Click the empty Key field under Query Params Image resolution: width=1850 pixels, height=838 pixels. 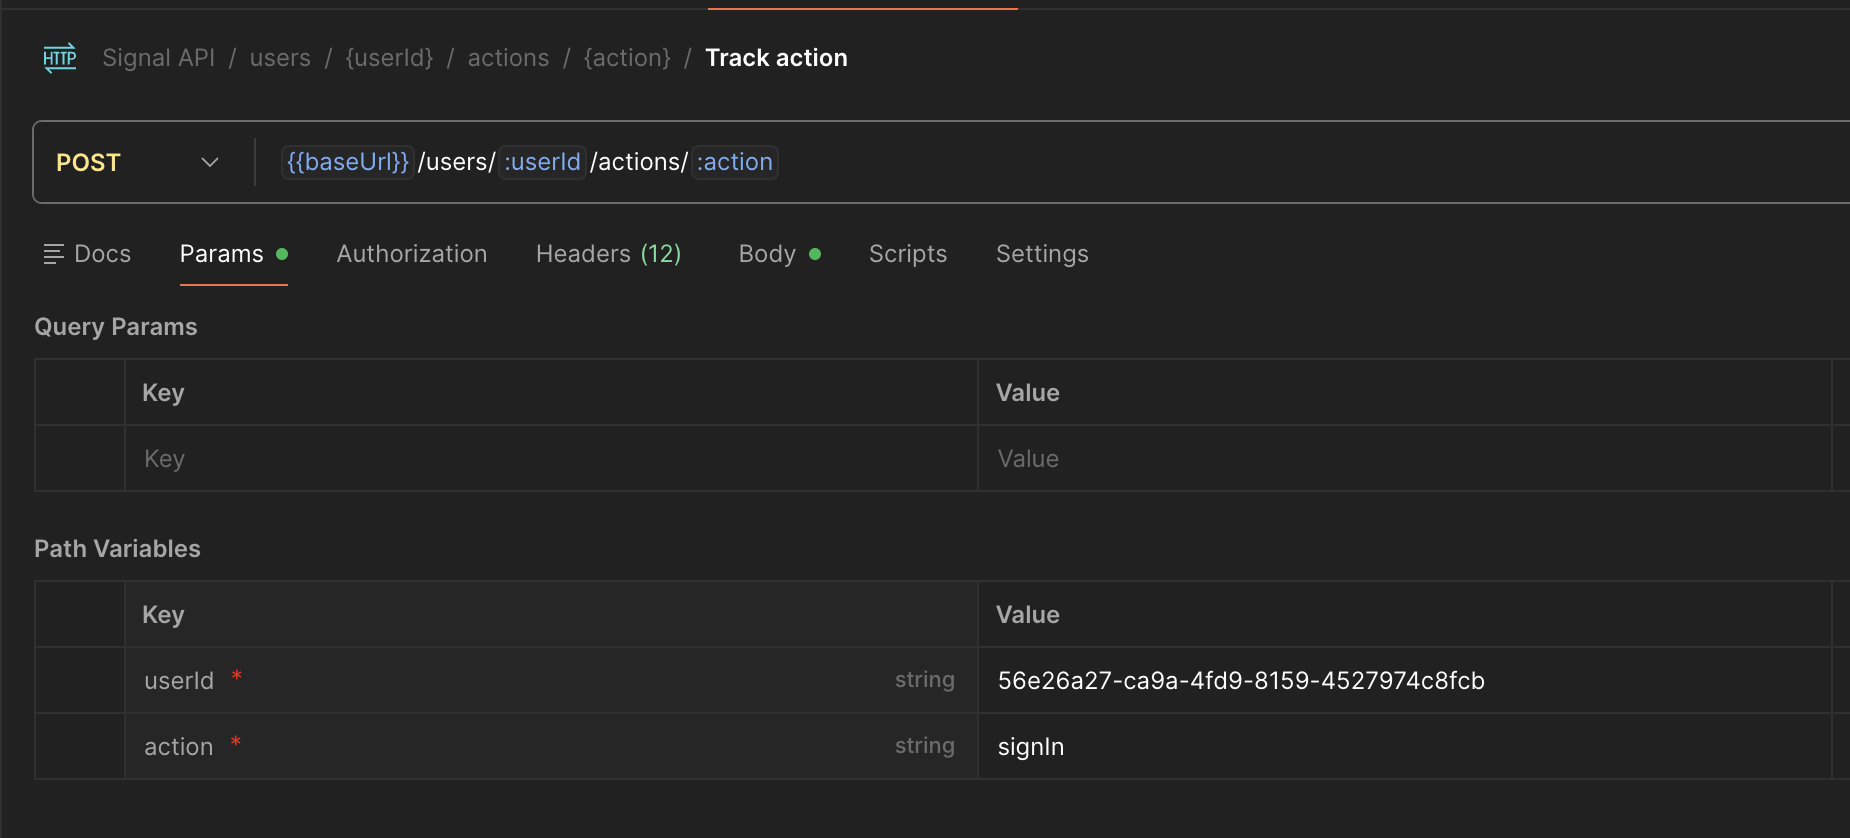400,458
